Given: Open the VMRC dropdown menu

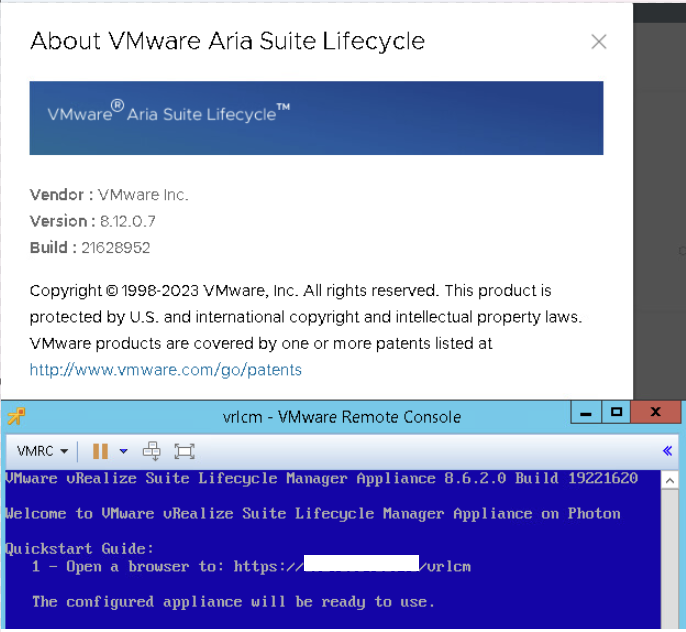Looking at the screenshot, I should pyautogui.click(x=42, y=451).
